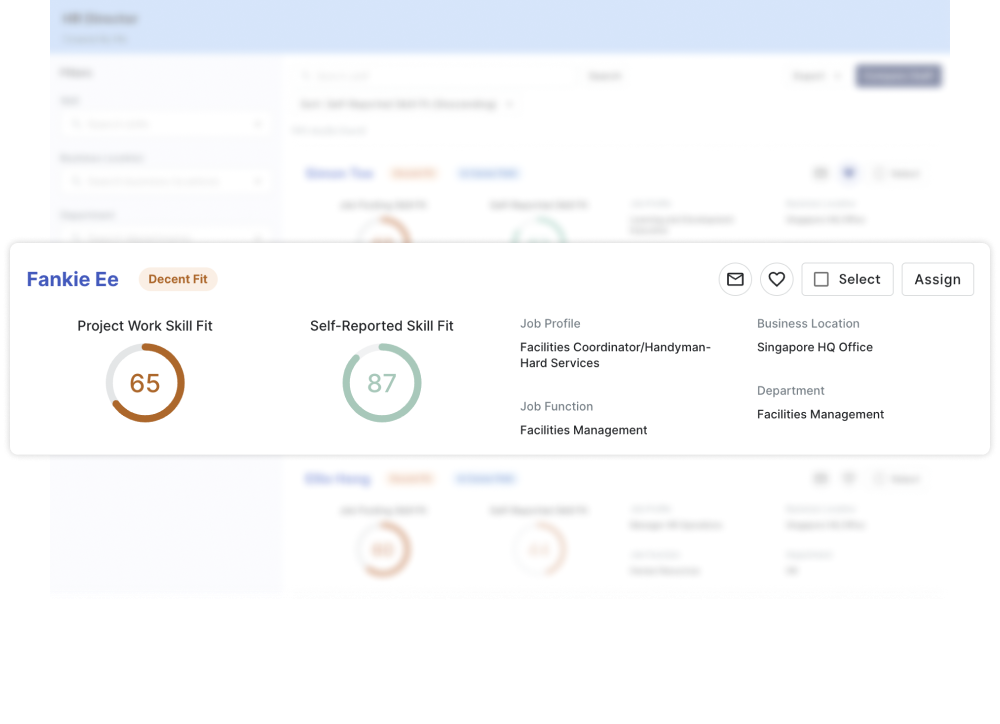
Task: Click the magnifier icon in the top search bar
Action: pyautogui.click(x=306, y=75)
